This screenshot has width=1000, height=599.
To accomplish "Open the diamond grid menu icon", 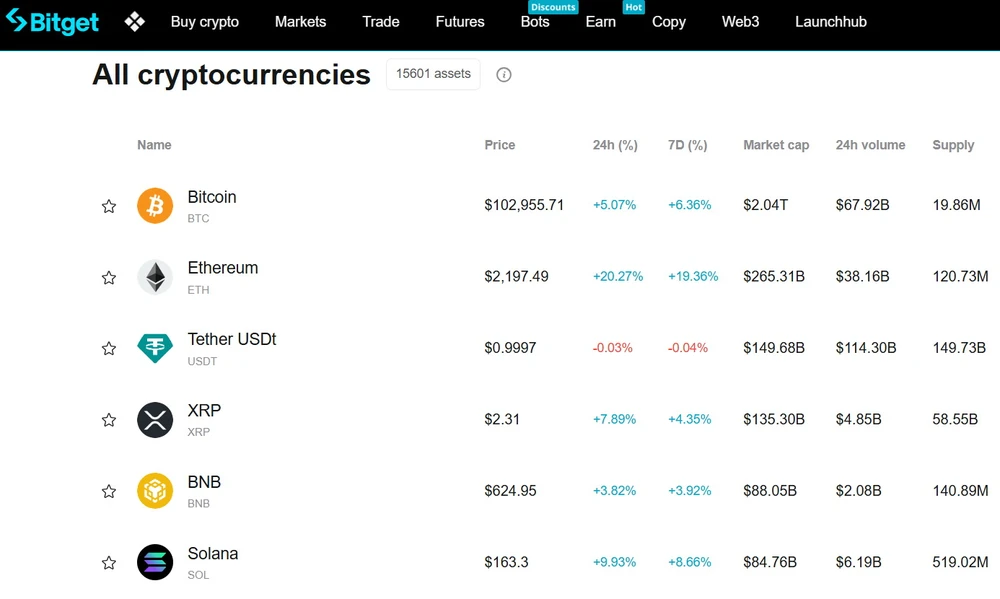I will tap(135, 21).
